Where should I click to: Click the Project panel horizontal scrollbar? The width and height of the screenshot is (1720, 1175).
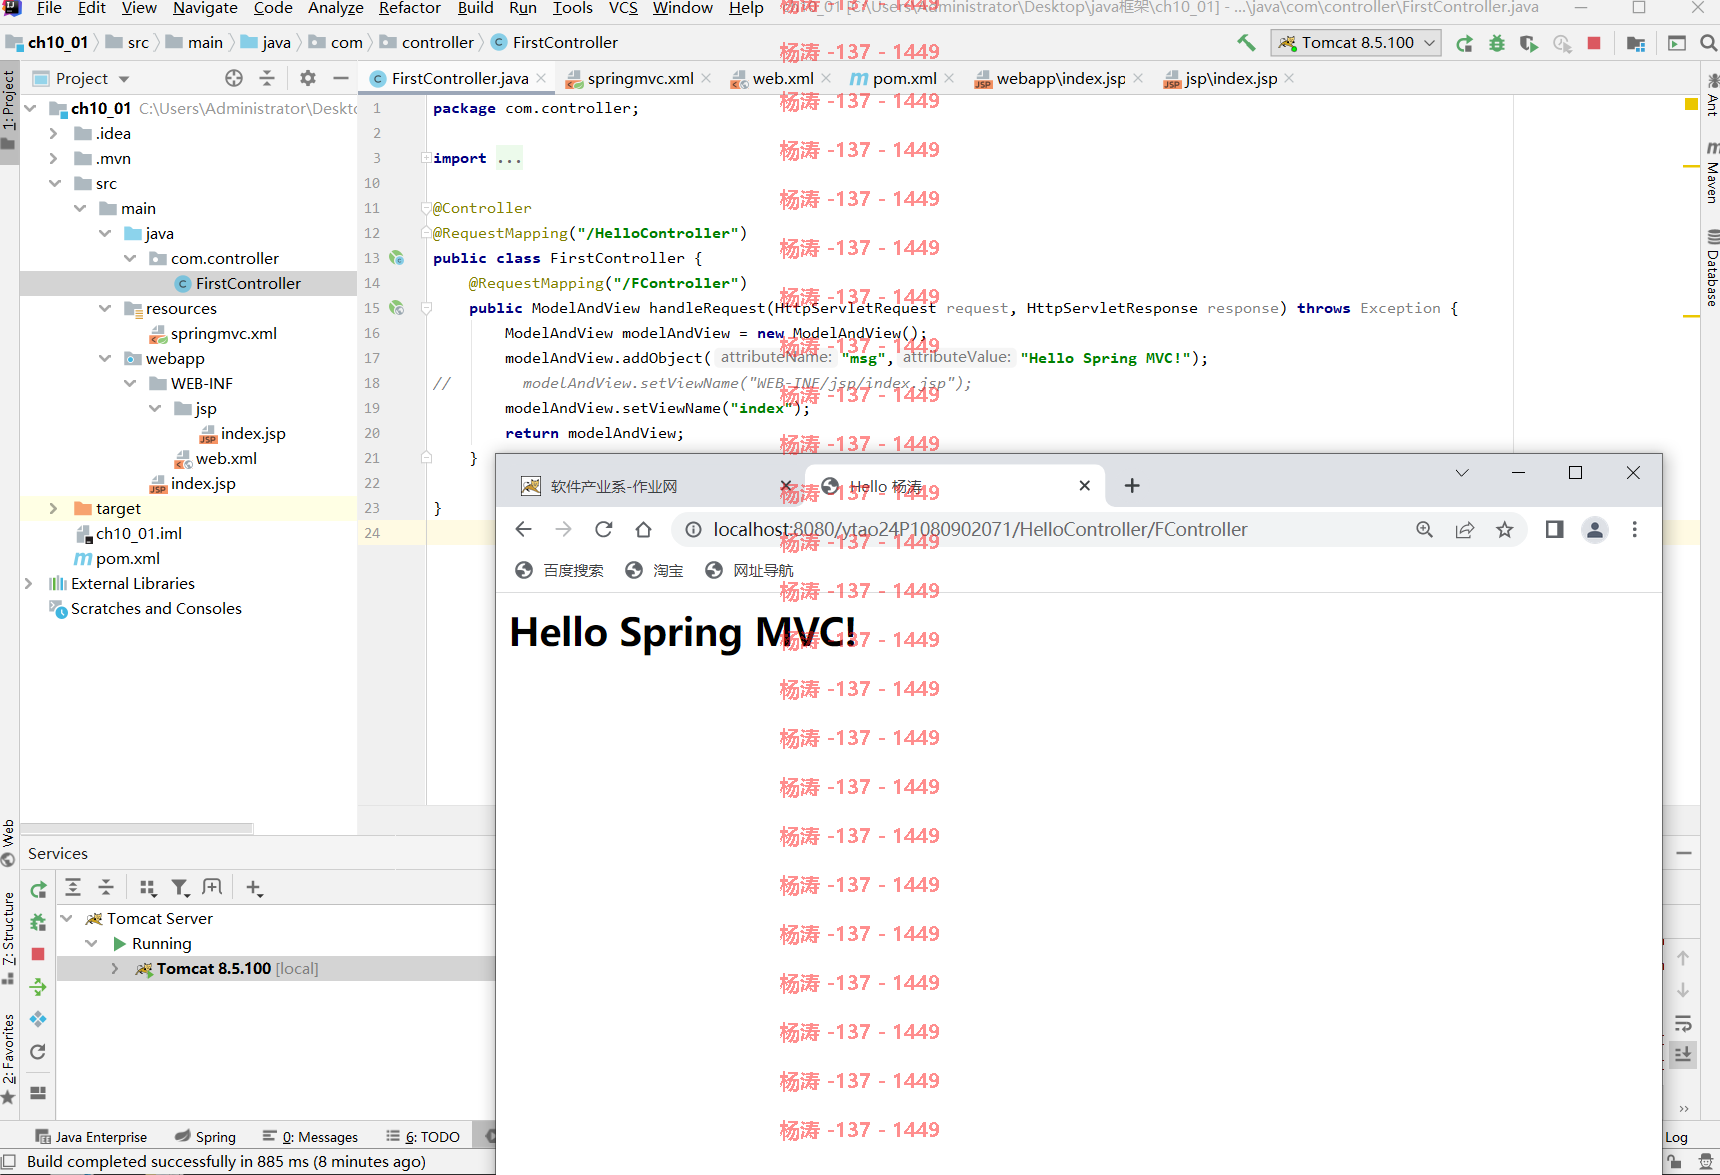tap(137, 828)
